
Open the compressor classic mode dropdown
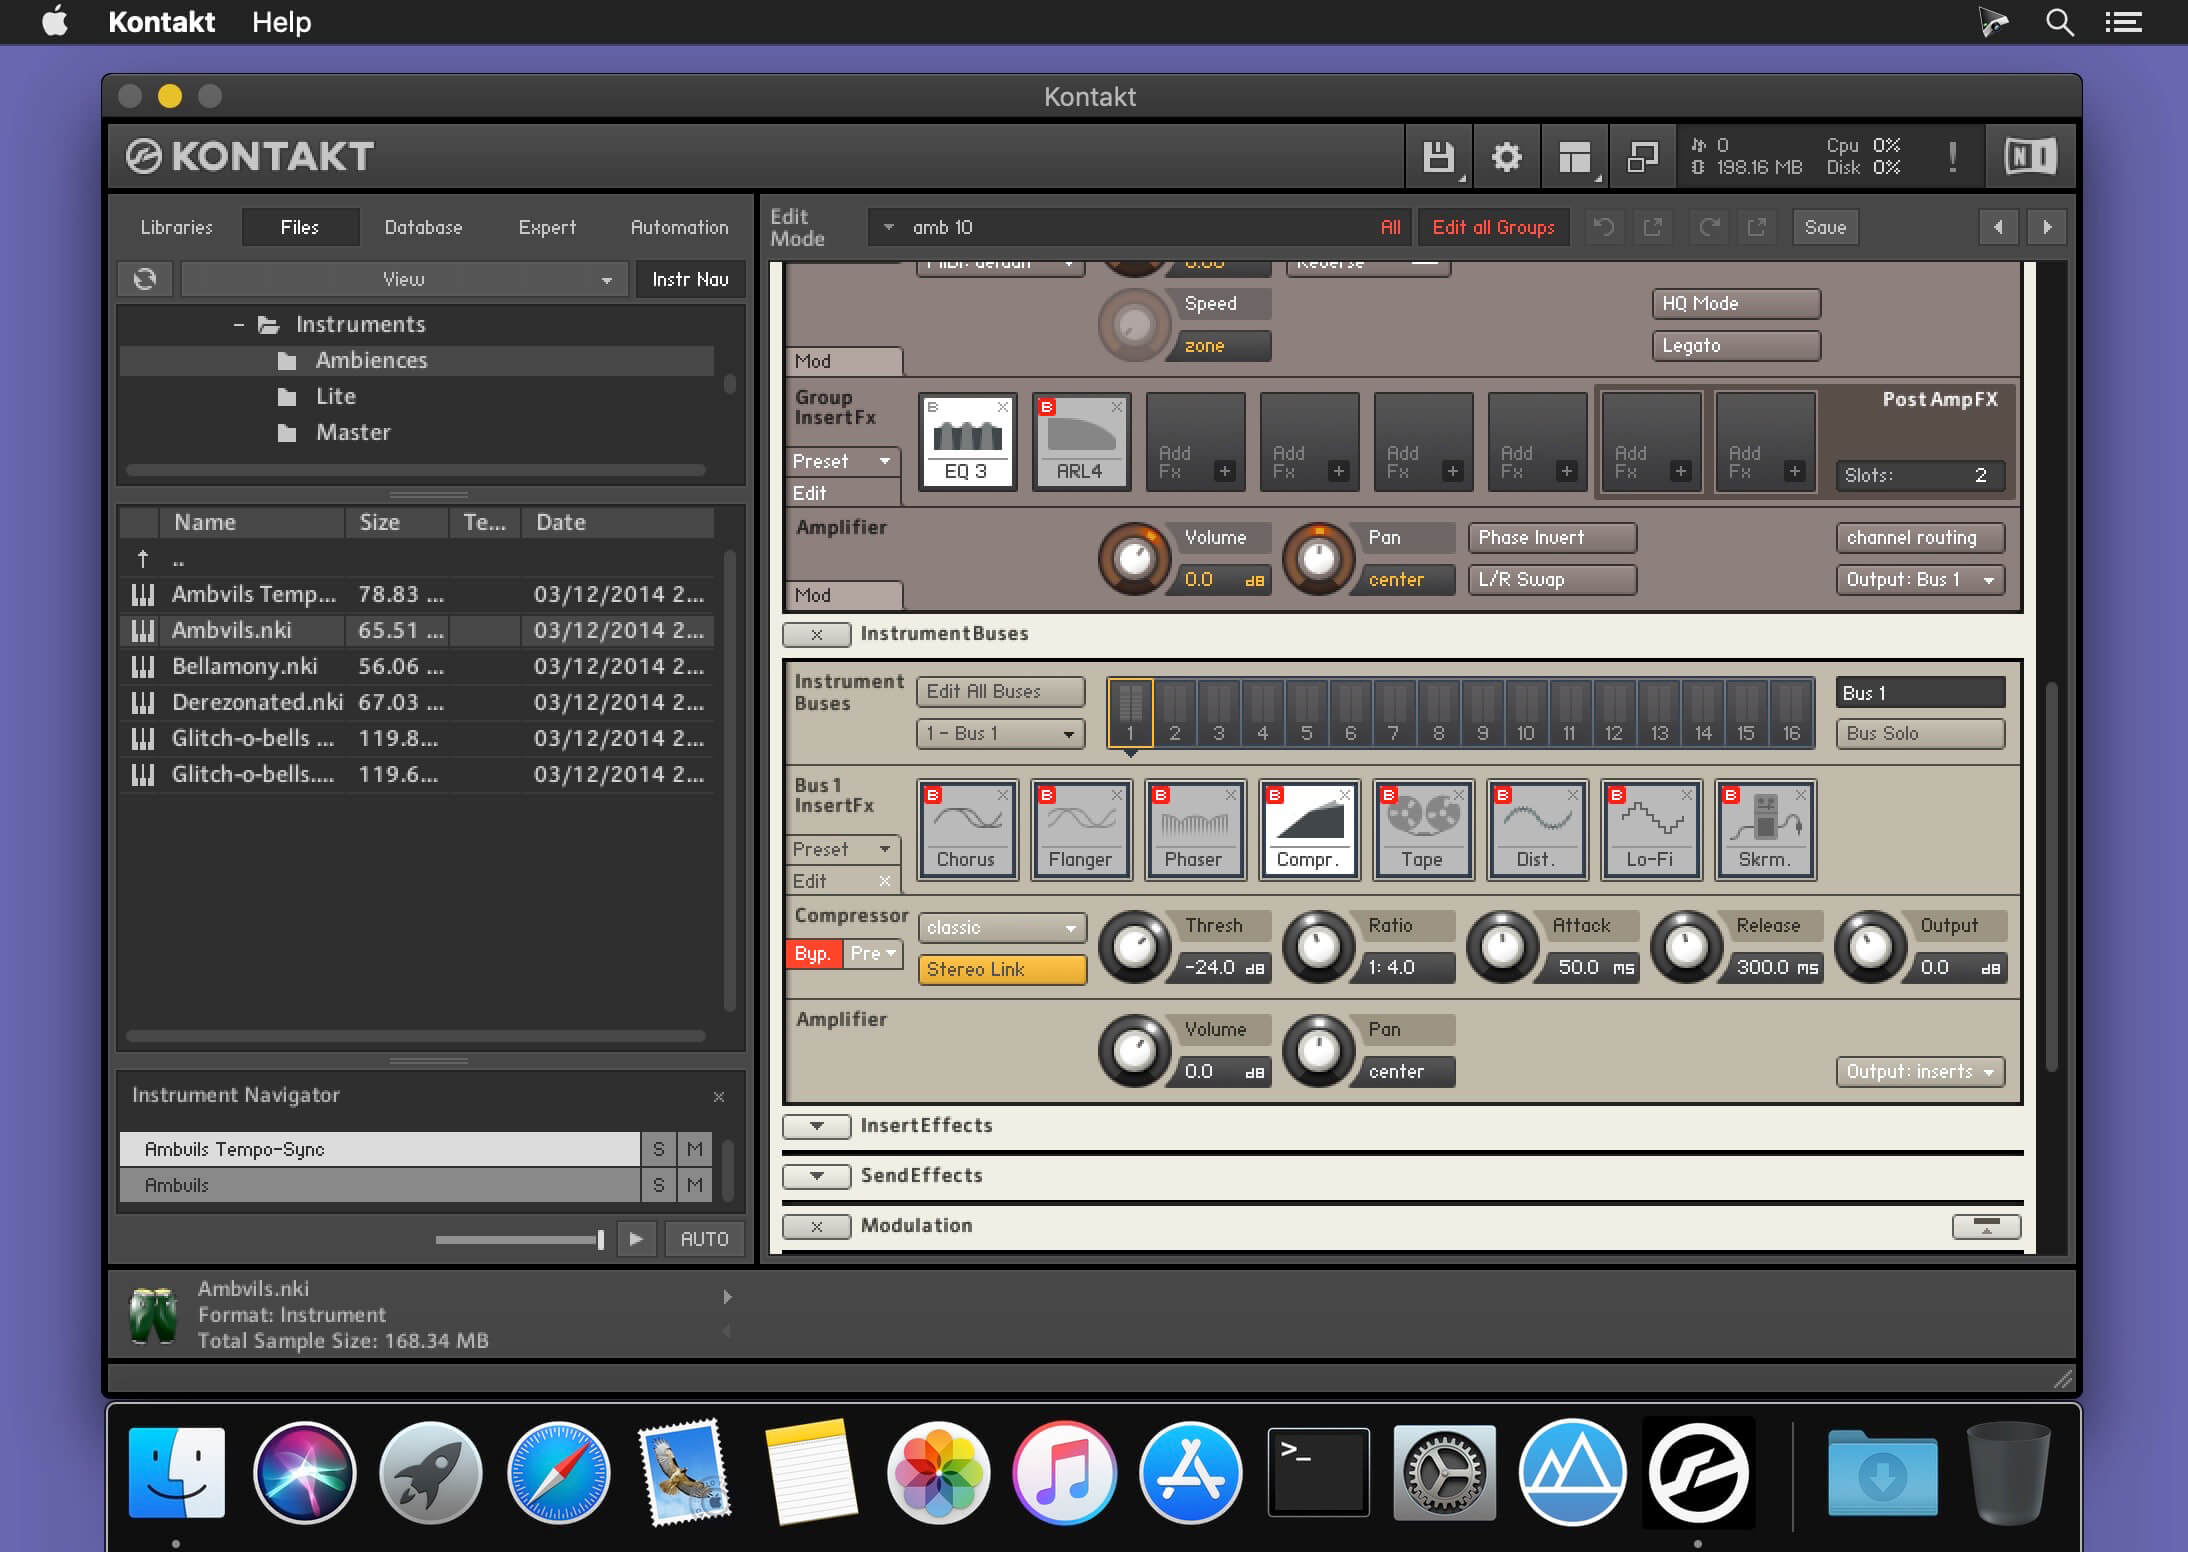click(1002, 927)
